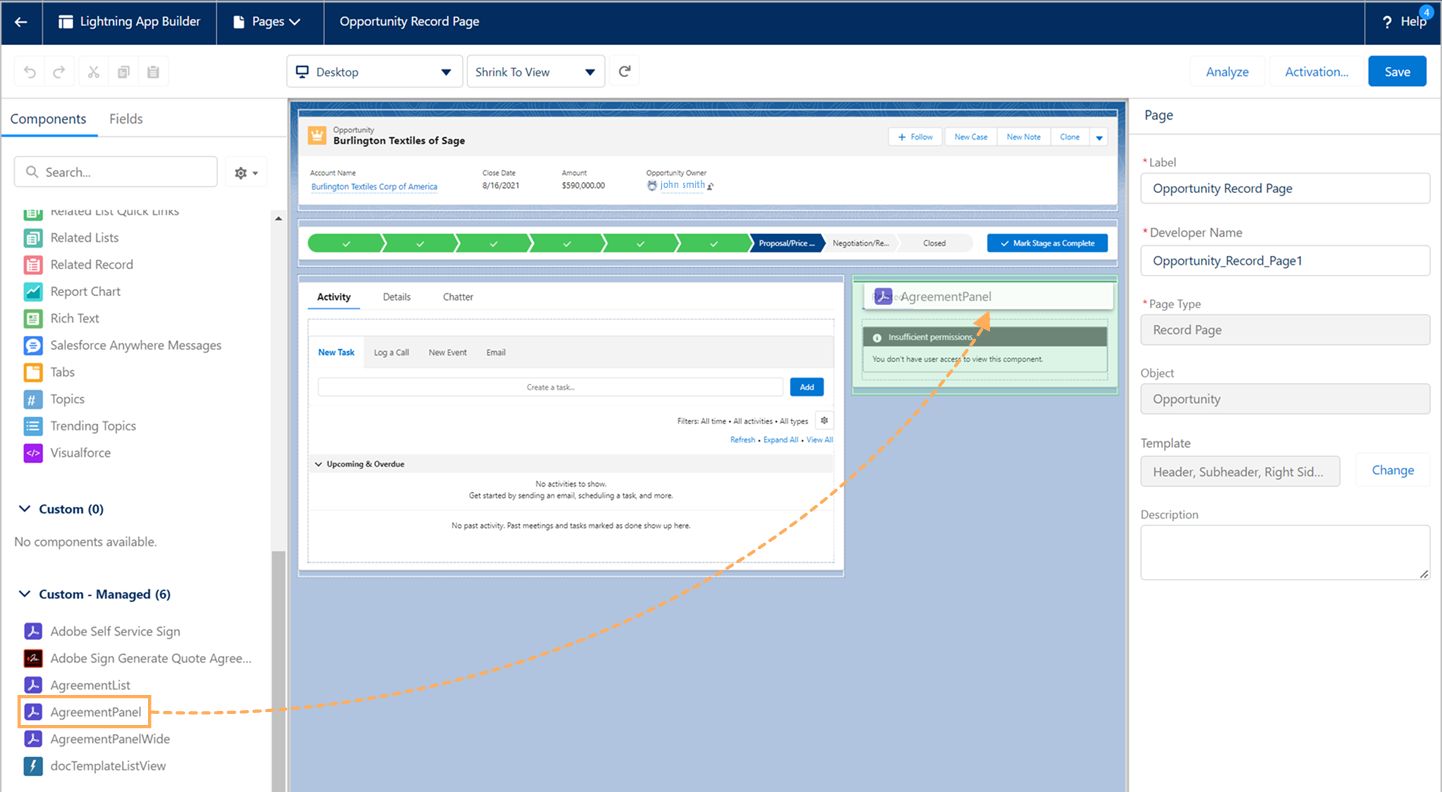Click the components Search field
This screenshot has width=1442, height=792.
coord(116,172)
